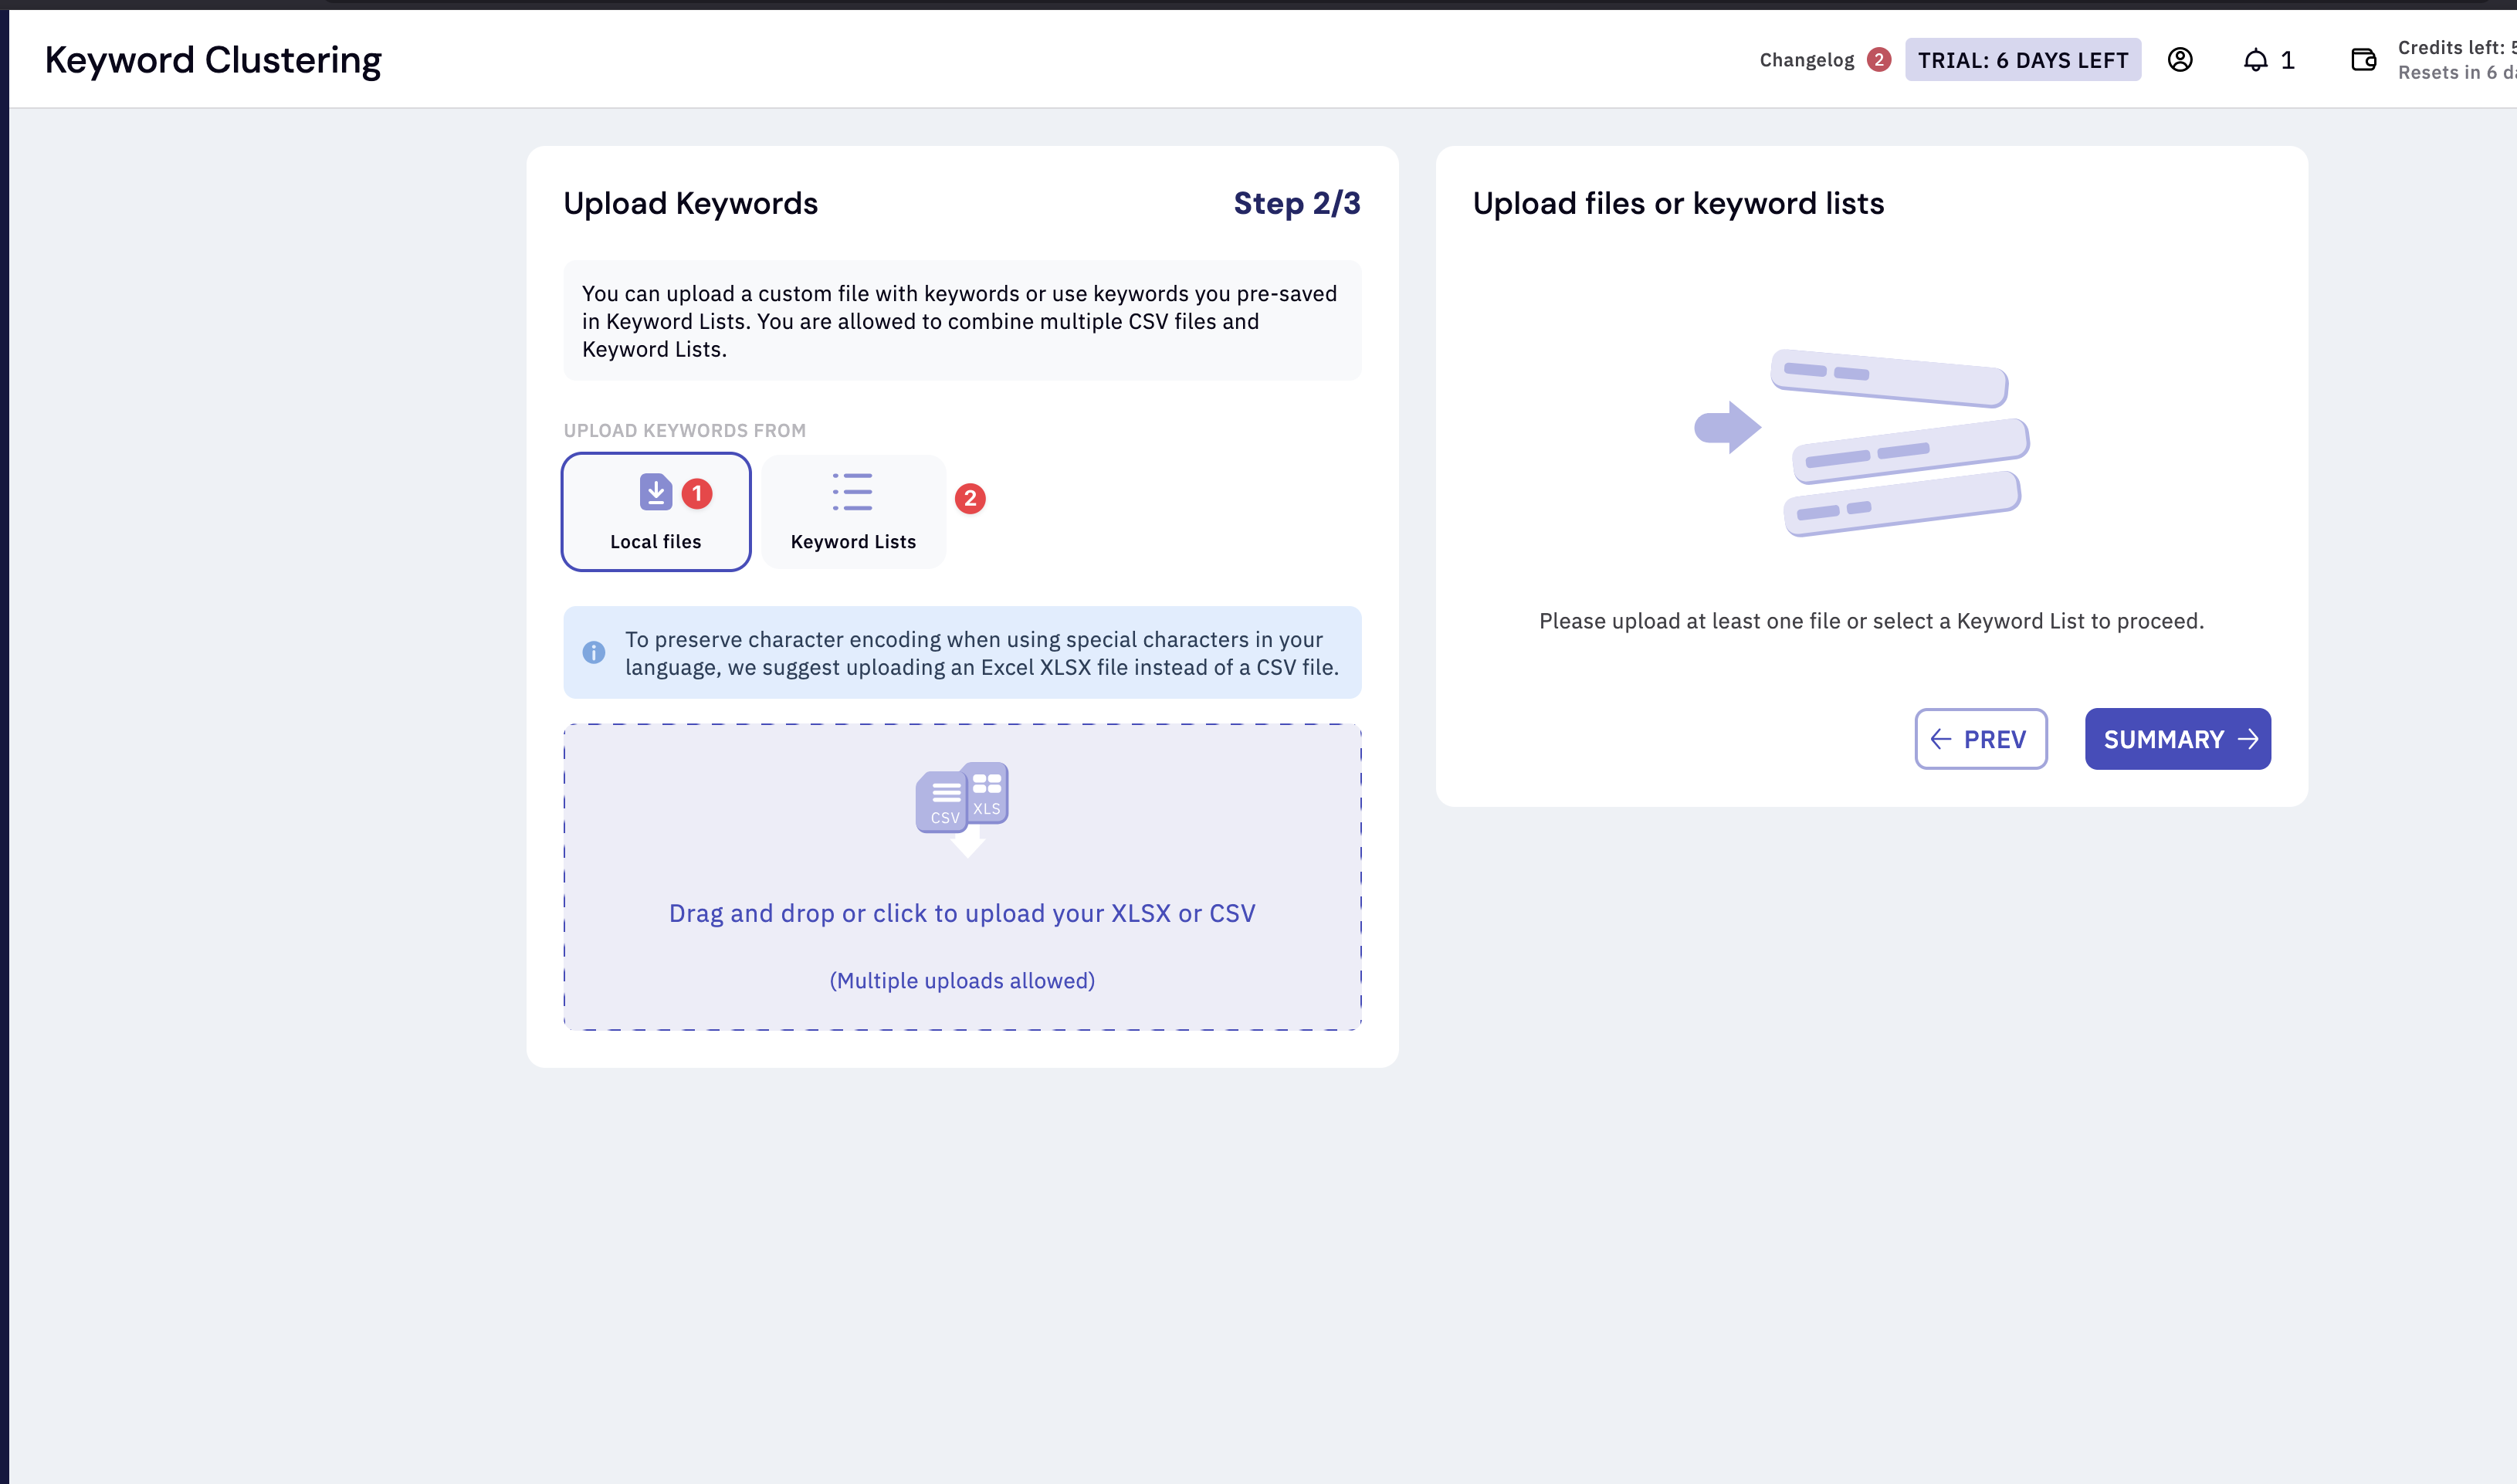This screenshot has height=1484, width=2517.
Task: Click the blue info circle icon
Action: 594,653
